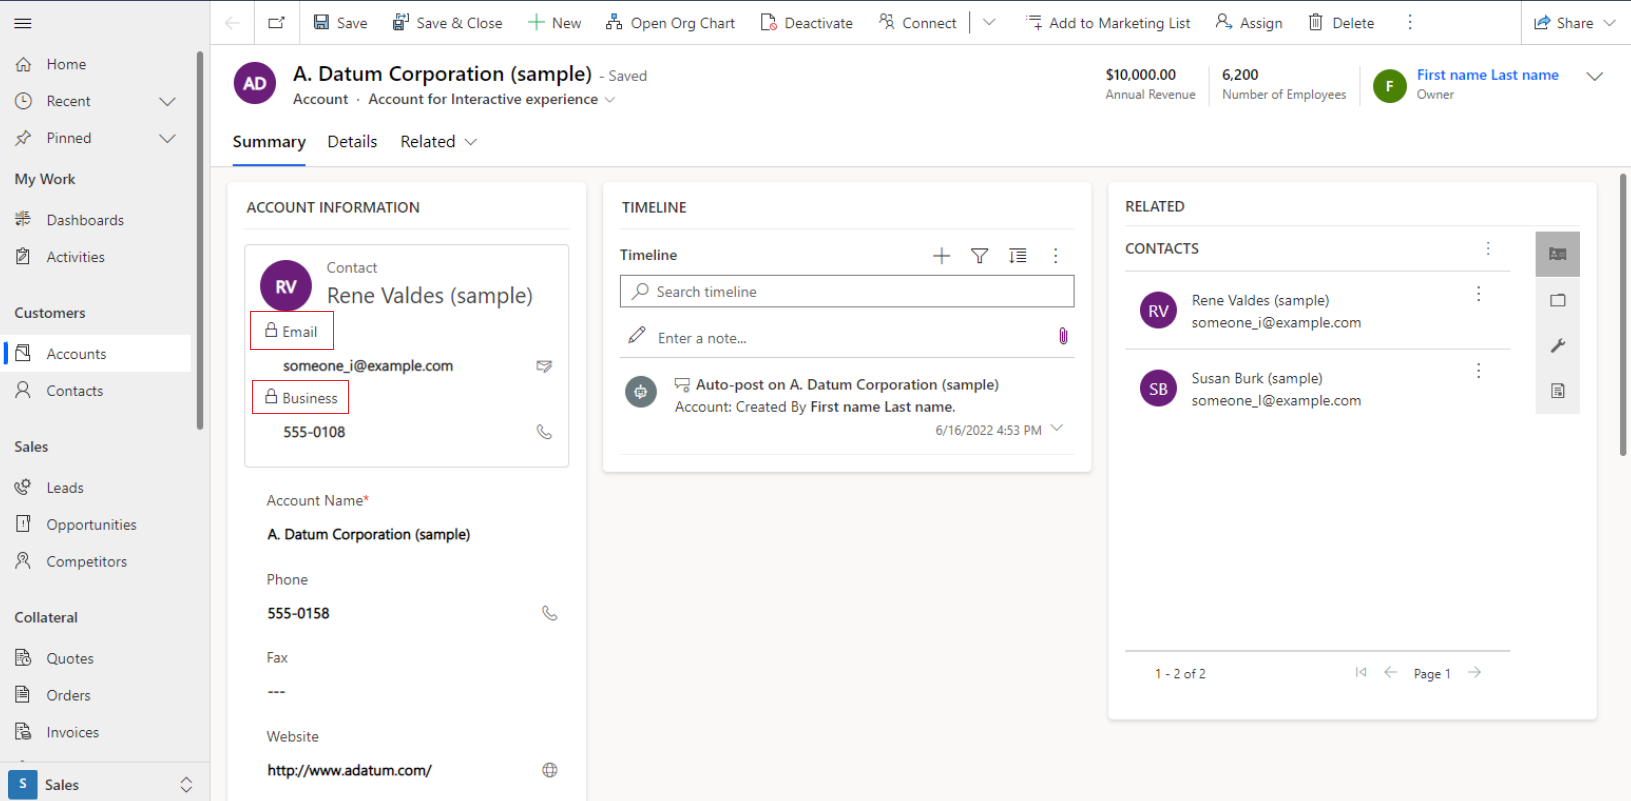This screenshot has width=1631, height=801.
Task: Switch to the Details tab
Action: pos(352,142)
